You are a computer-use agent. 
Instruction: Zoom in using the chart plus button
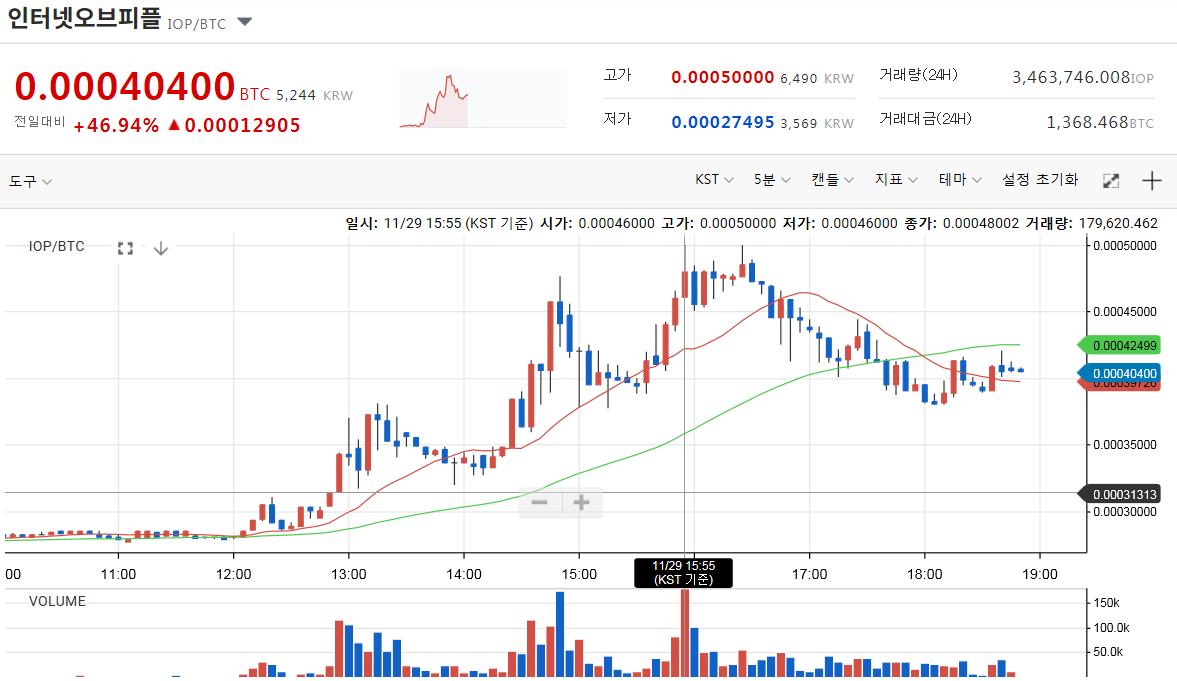point(581,502)
